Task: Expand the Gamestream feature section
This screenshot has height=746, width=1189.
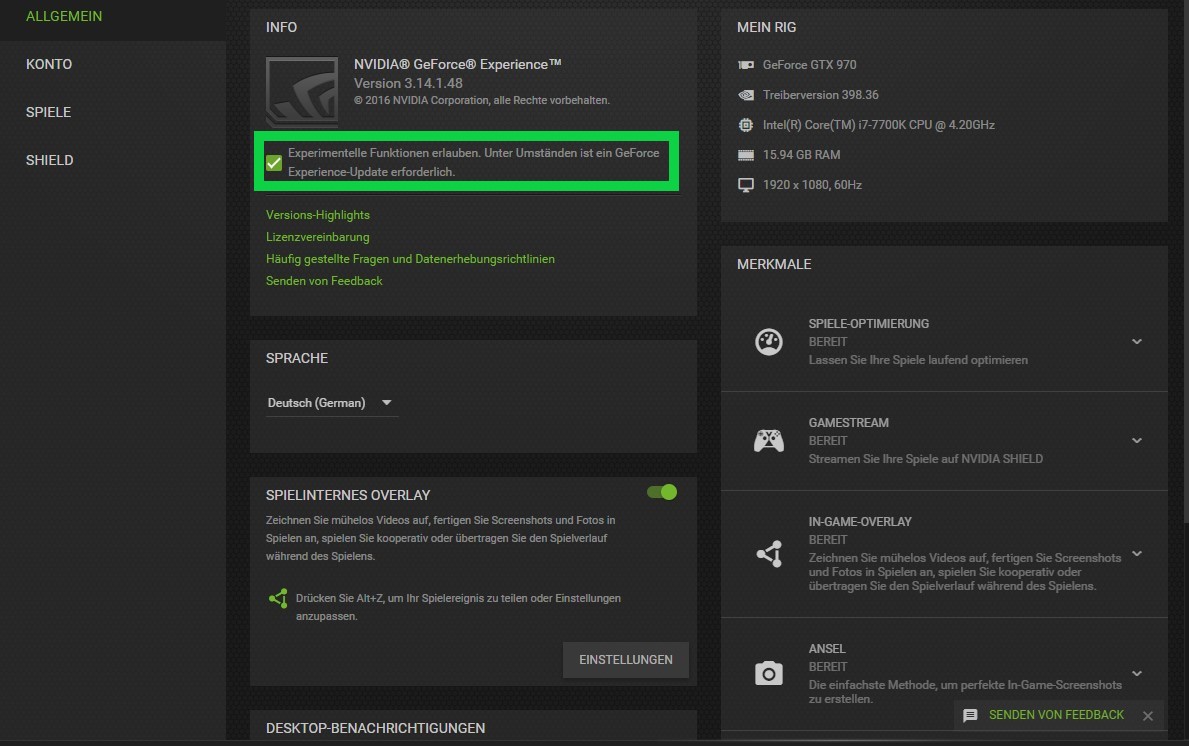Action: pos(1137,440)
